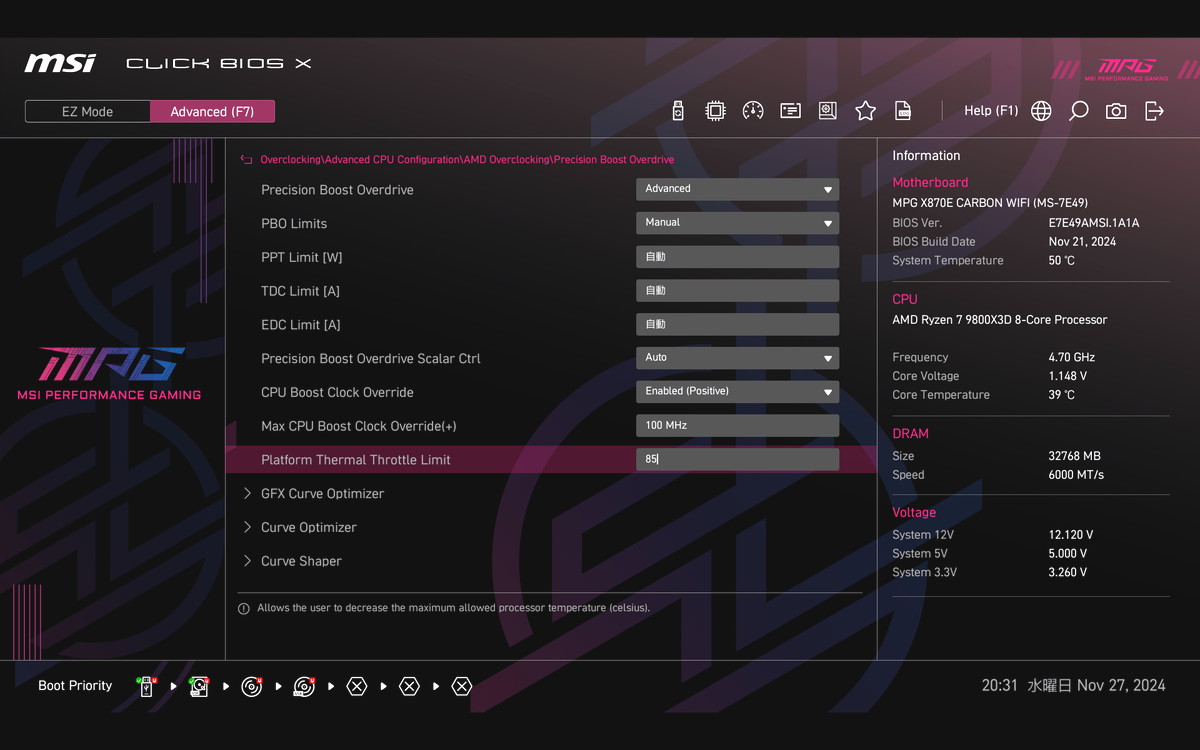Click the clock time "20:31"
This screenshot has width=1200, height=750.
[x=999, y=686]
